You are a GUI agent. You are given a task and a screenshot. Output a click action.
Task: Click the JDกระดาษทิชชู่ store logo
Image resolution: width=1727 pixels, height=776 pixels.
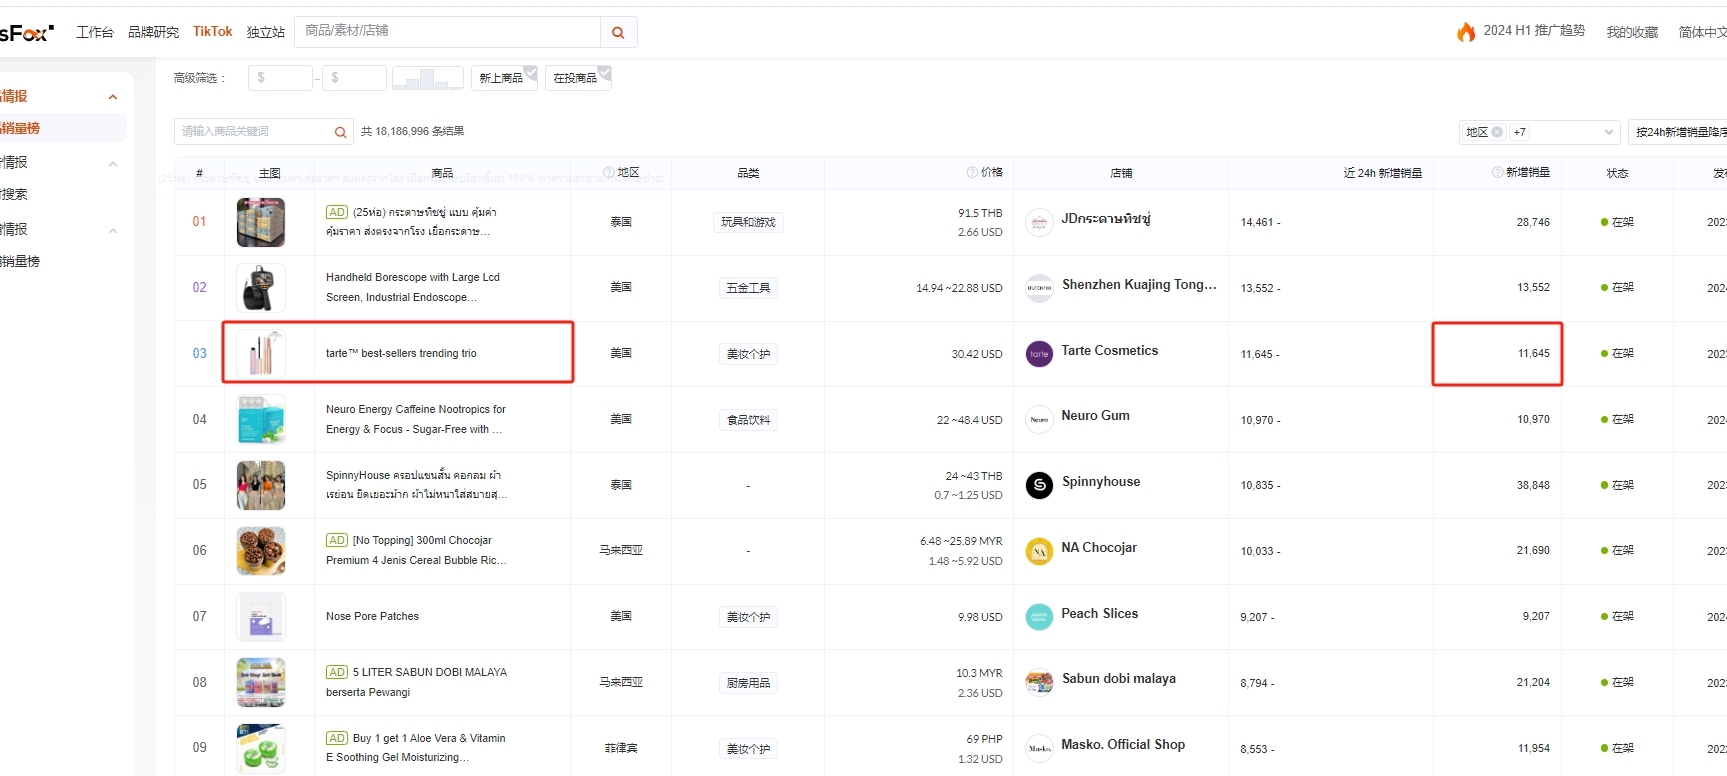(x=1039, y=222)
